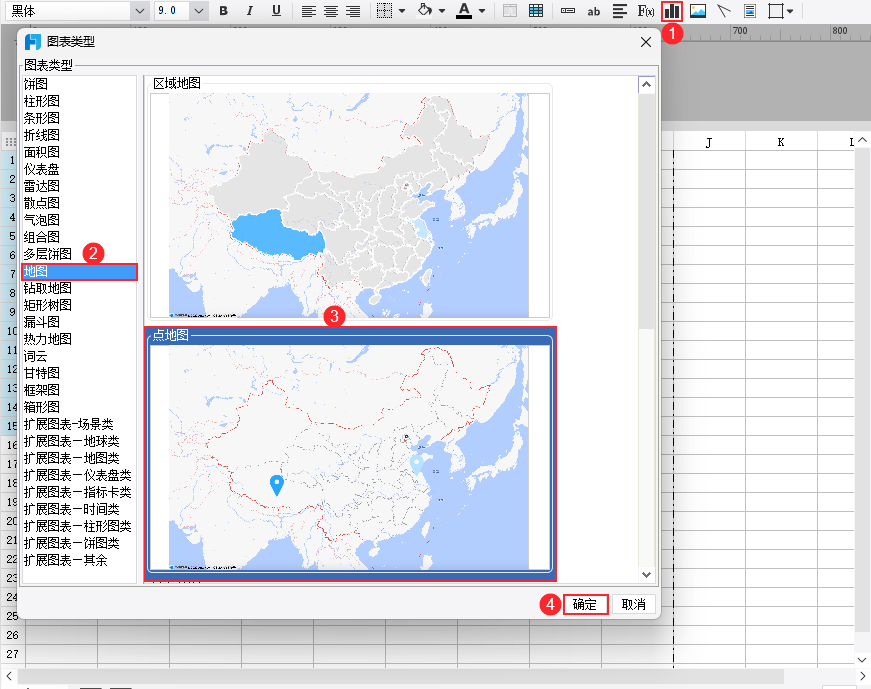
Task: Click the merge cells icon
Action: click(509, 11)
